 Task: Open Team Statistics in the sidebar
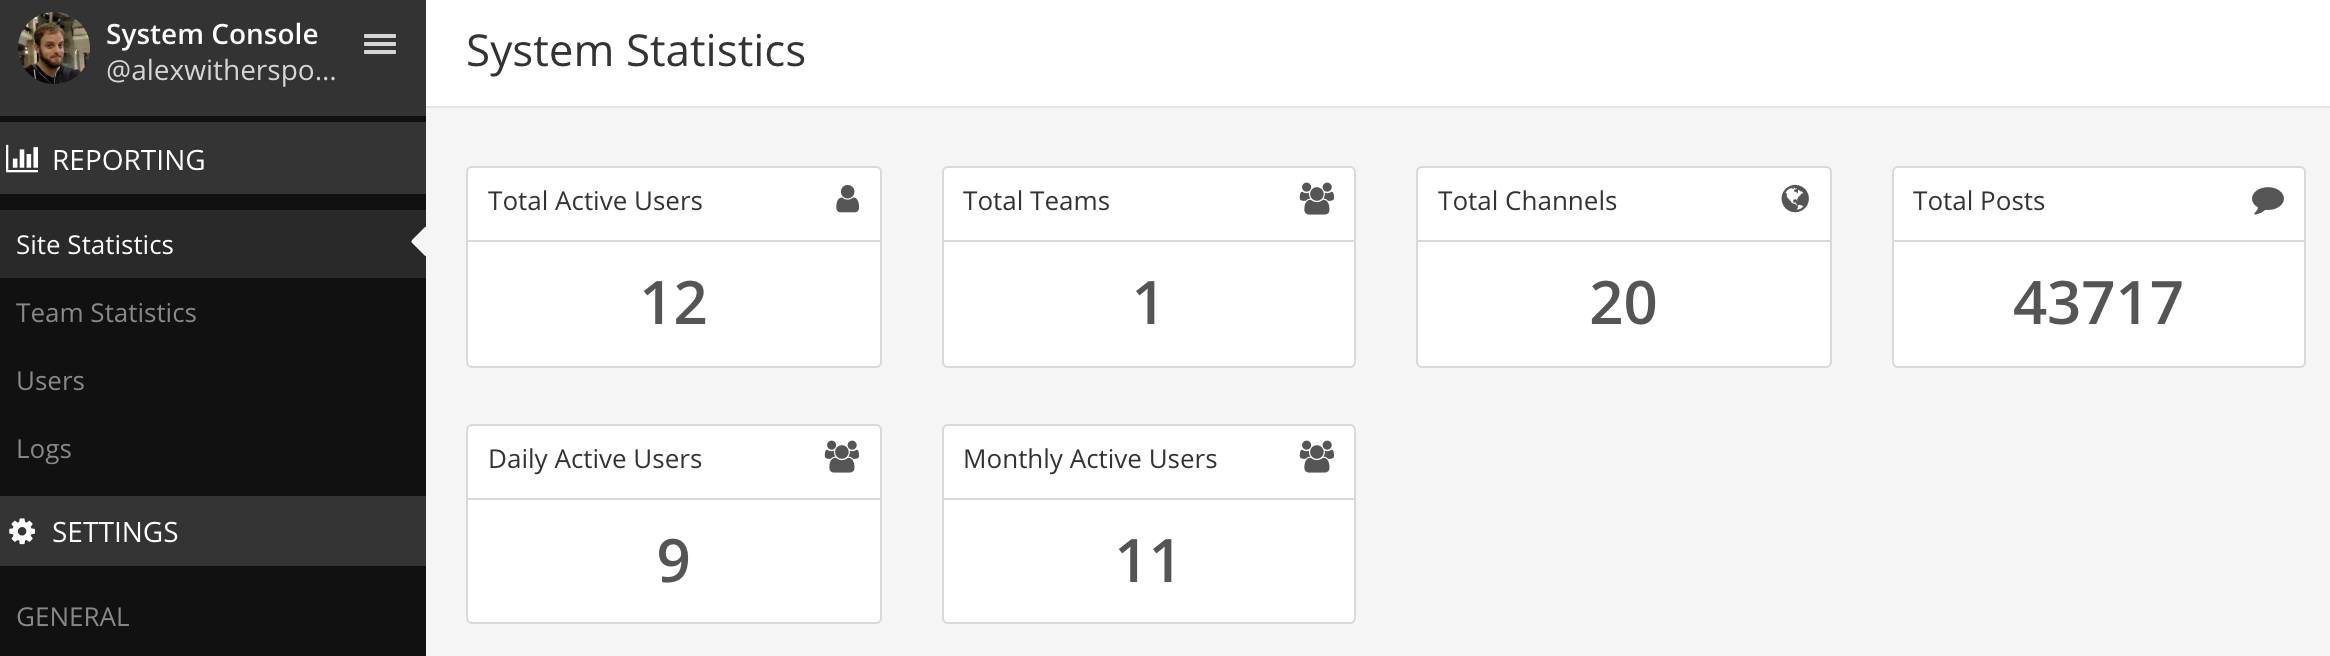tap(106, 313)
